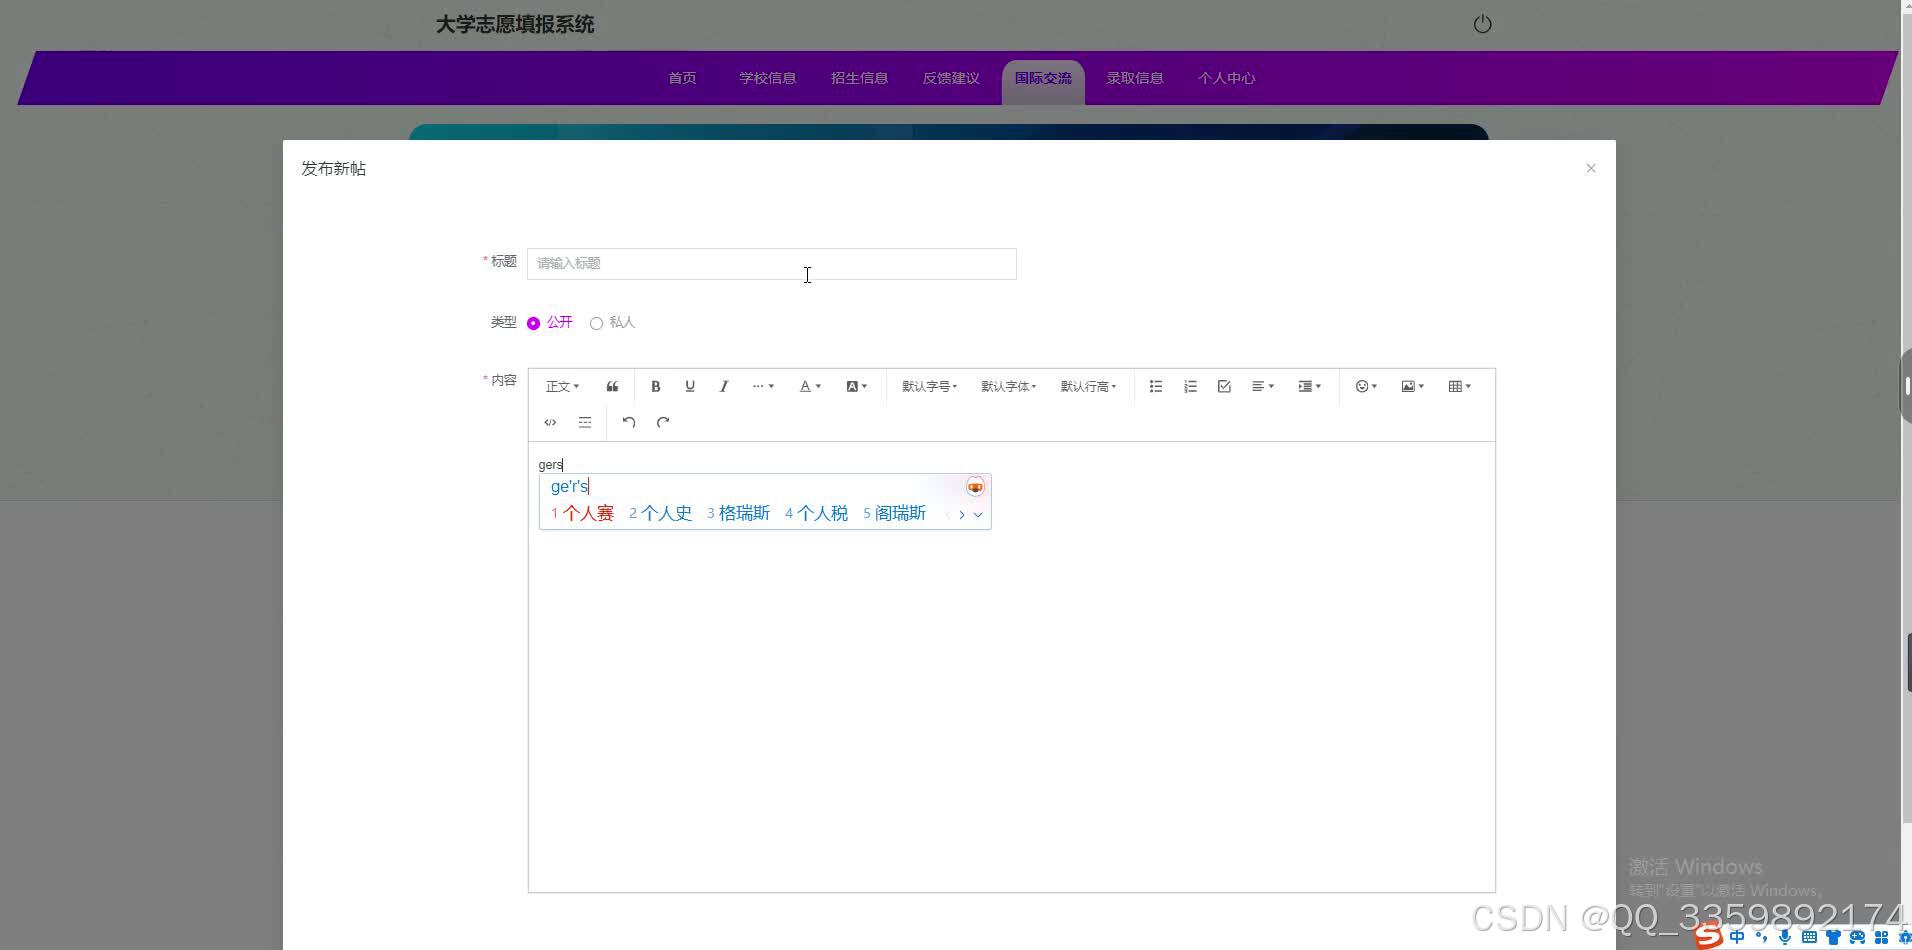This screenshot has height=950, width=1912.
Task: Open the IME skin shirt icon
Action: 1833,937
